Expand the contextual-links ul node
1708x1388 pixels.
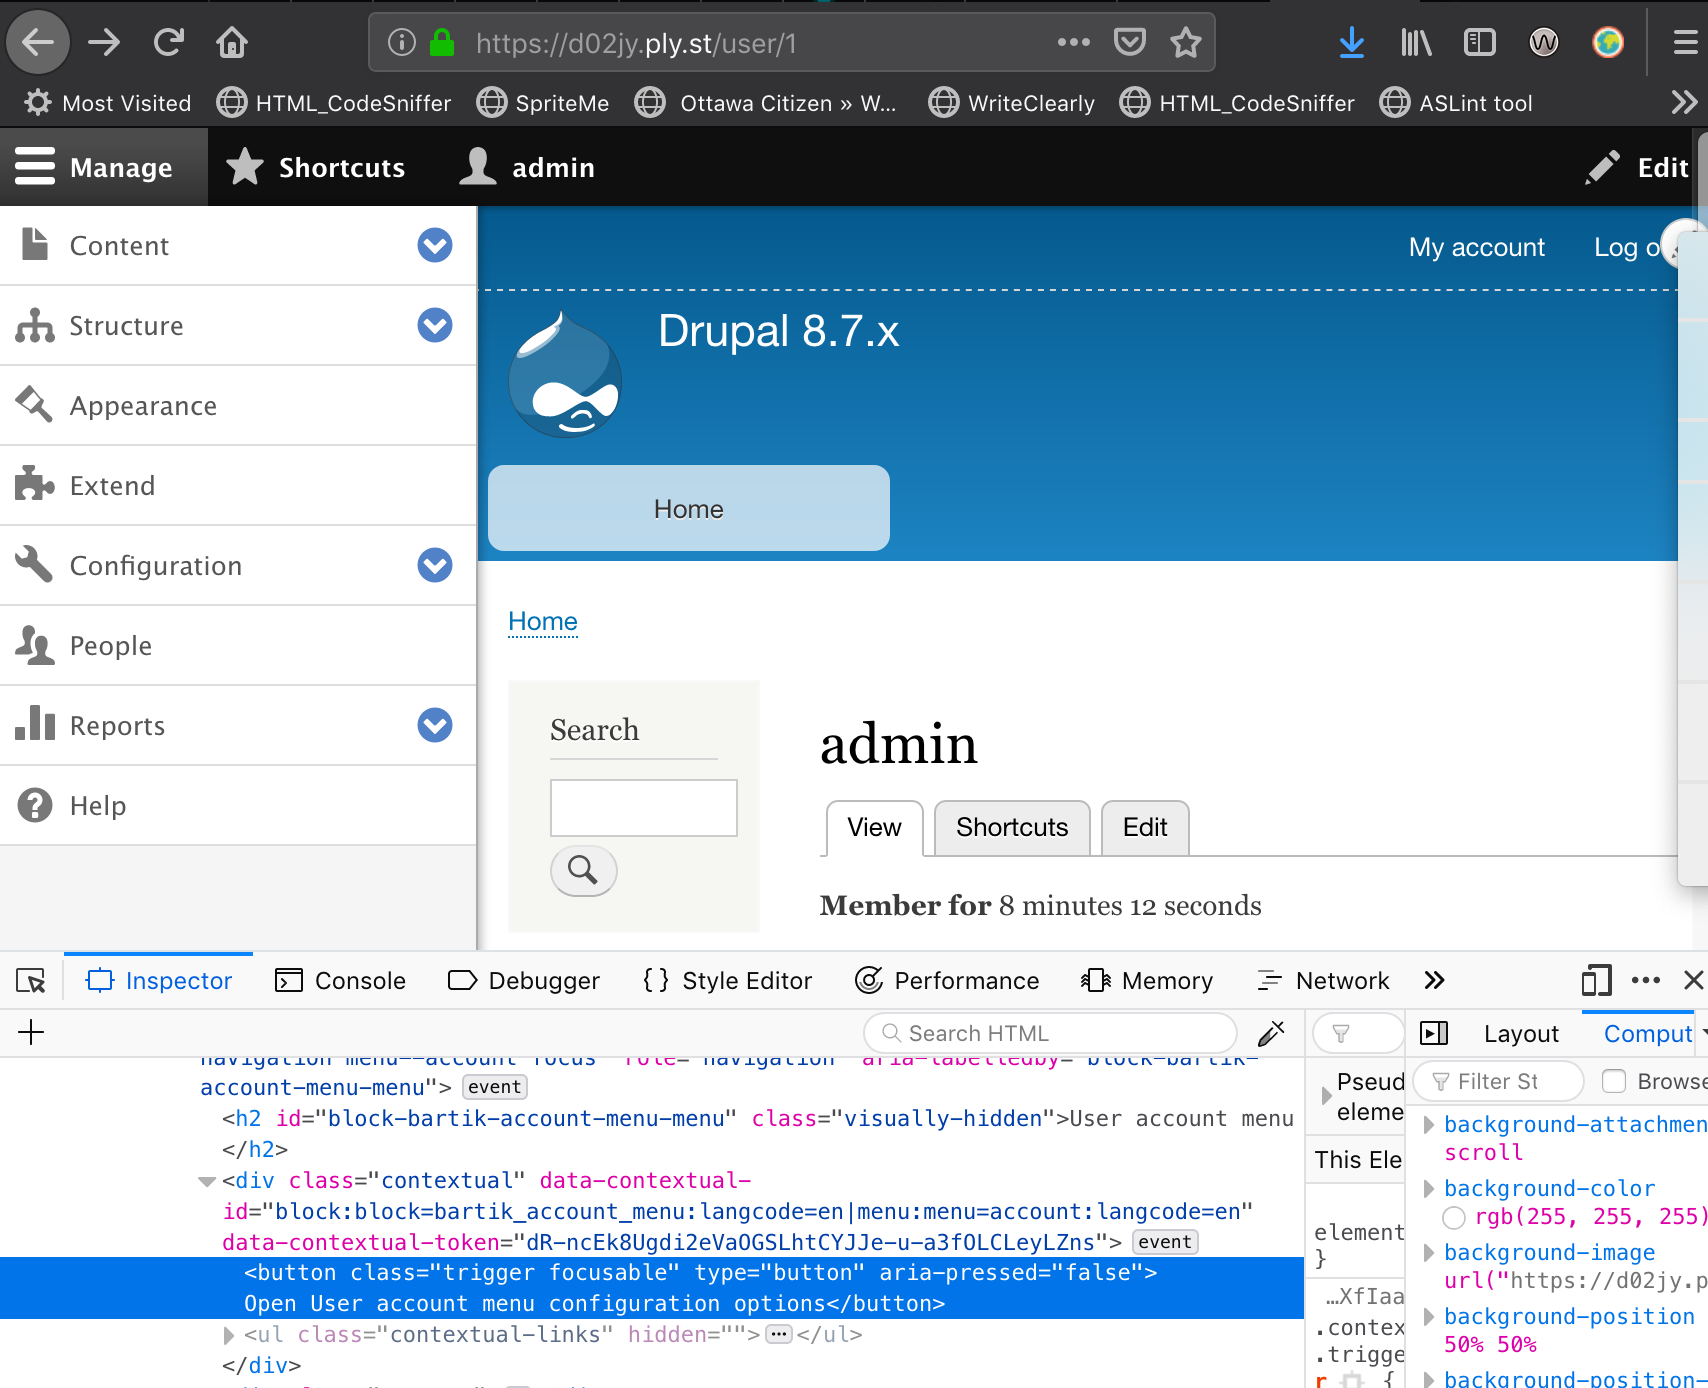[x=227, y=1334]
